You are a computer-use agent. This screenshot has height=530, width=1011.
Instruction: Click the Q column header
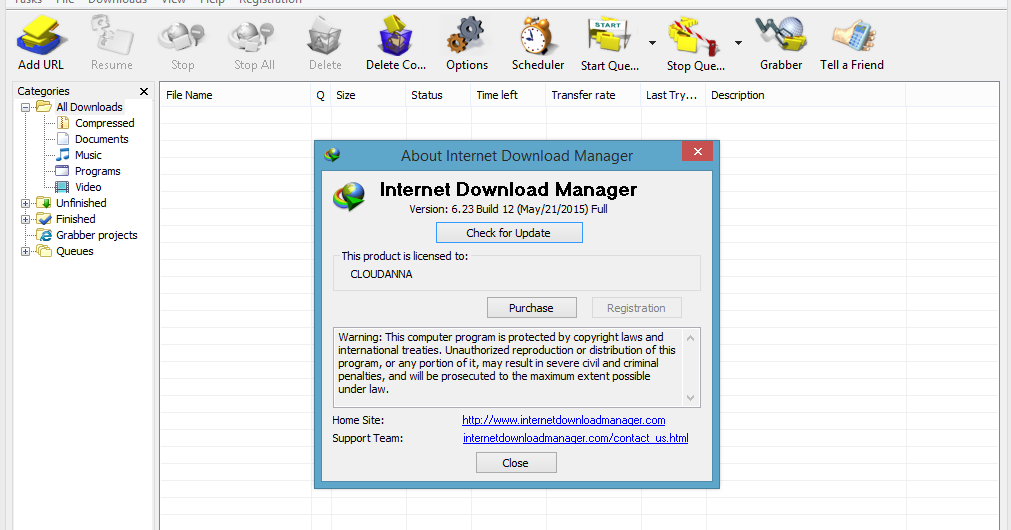(x=320, y=95)
